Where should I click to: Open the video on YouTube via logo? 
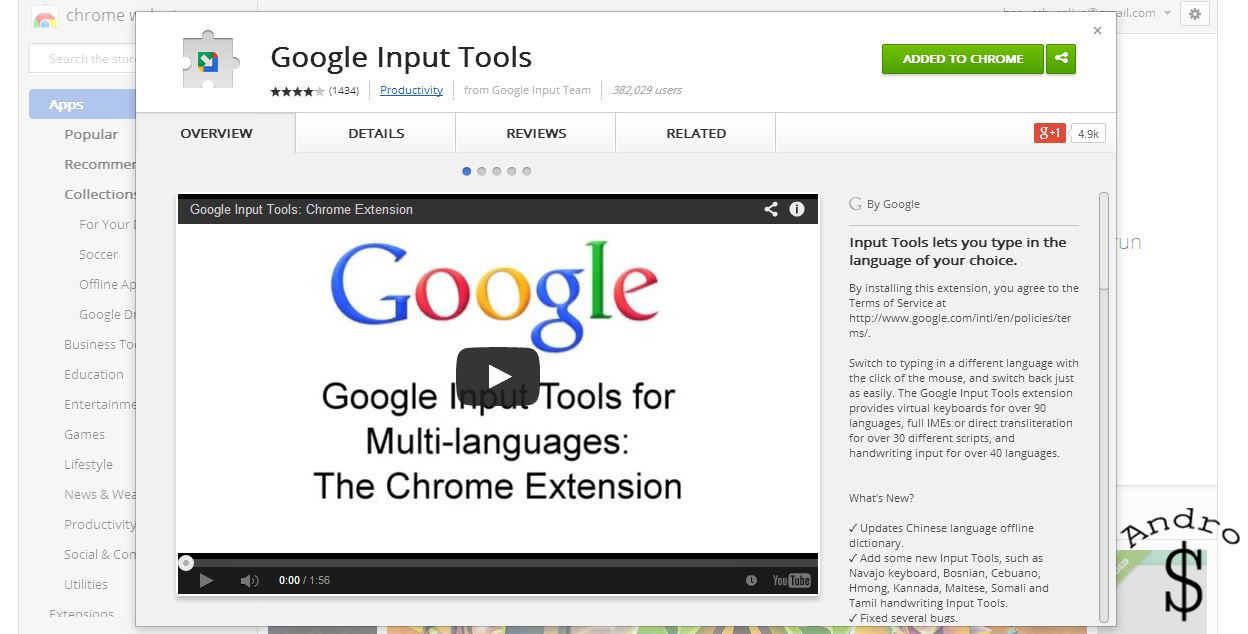point(791,581)
